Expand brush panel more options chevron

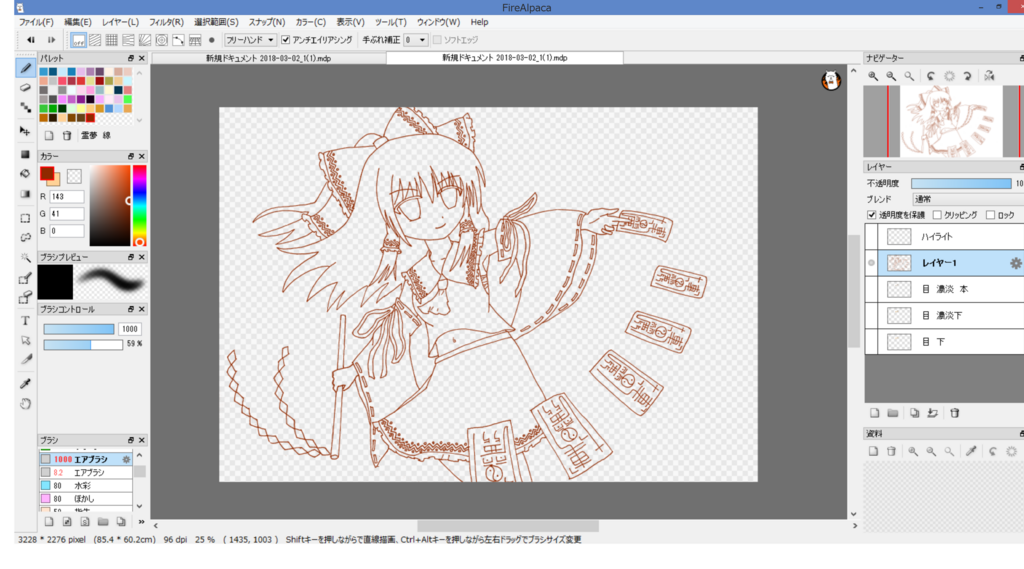tap(141, 522)
